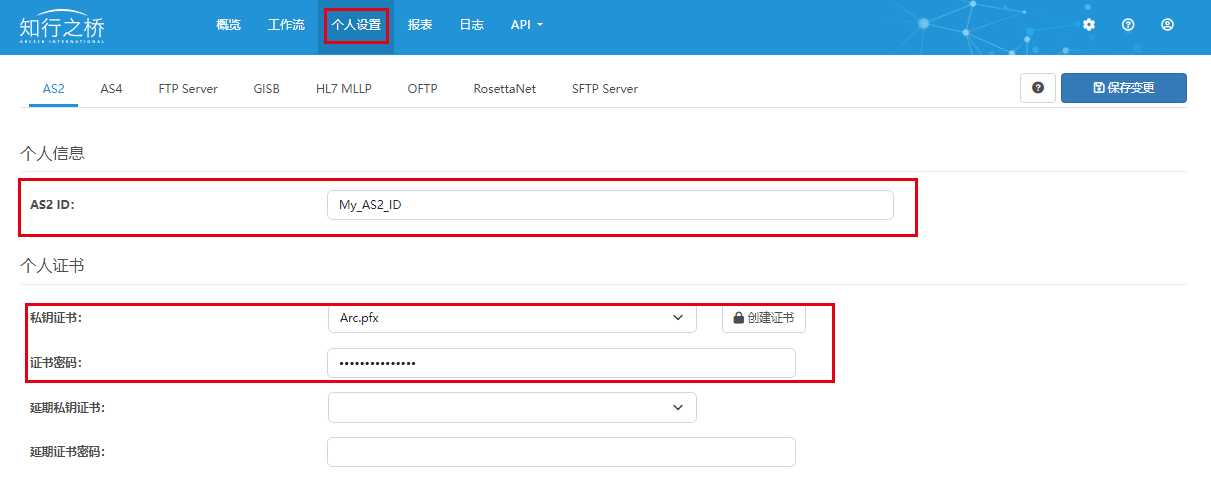The image size is (1211, 500).
Task: Open the 日志 menu
Action: click(471, 25)
